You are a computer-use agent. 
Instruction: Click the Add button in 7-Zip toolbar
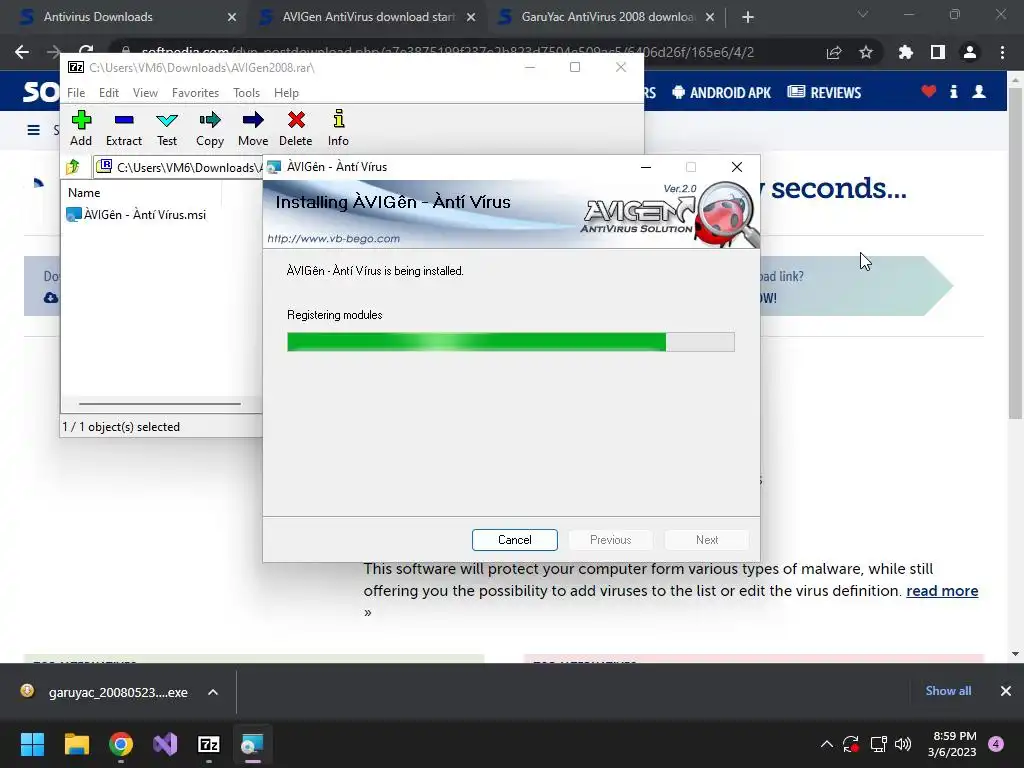coord(81,129)
